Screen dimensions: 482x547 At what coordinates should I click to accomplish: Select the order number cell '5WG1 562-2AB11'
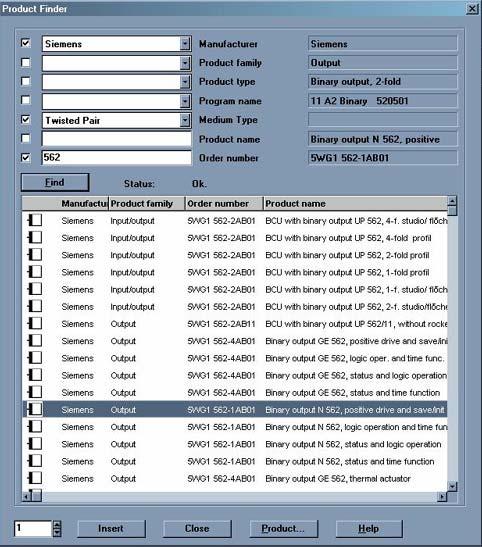pyautogui.click(x=221, y=324)
